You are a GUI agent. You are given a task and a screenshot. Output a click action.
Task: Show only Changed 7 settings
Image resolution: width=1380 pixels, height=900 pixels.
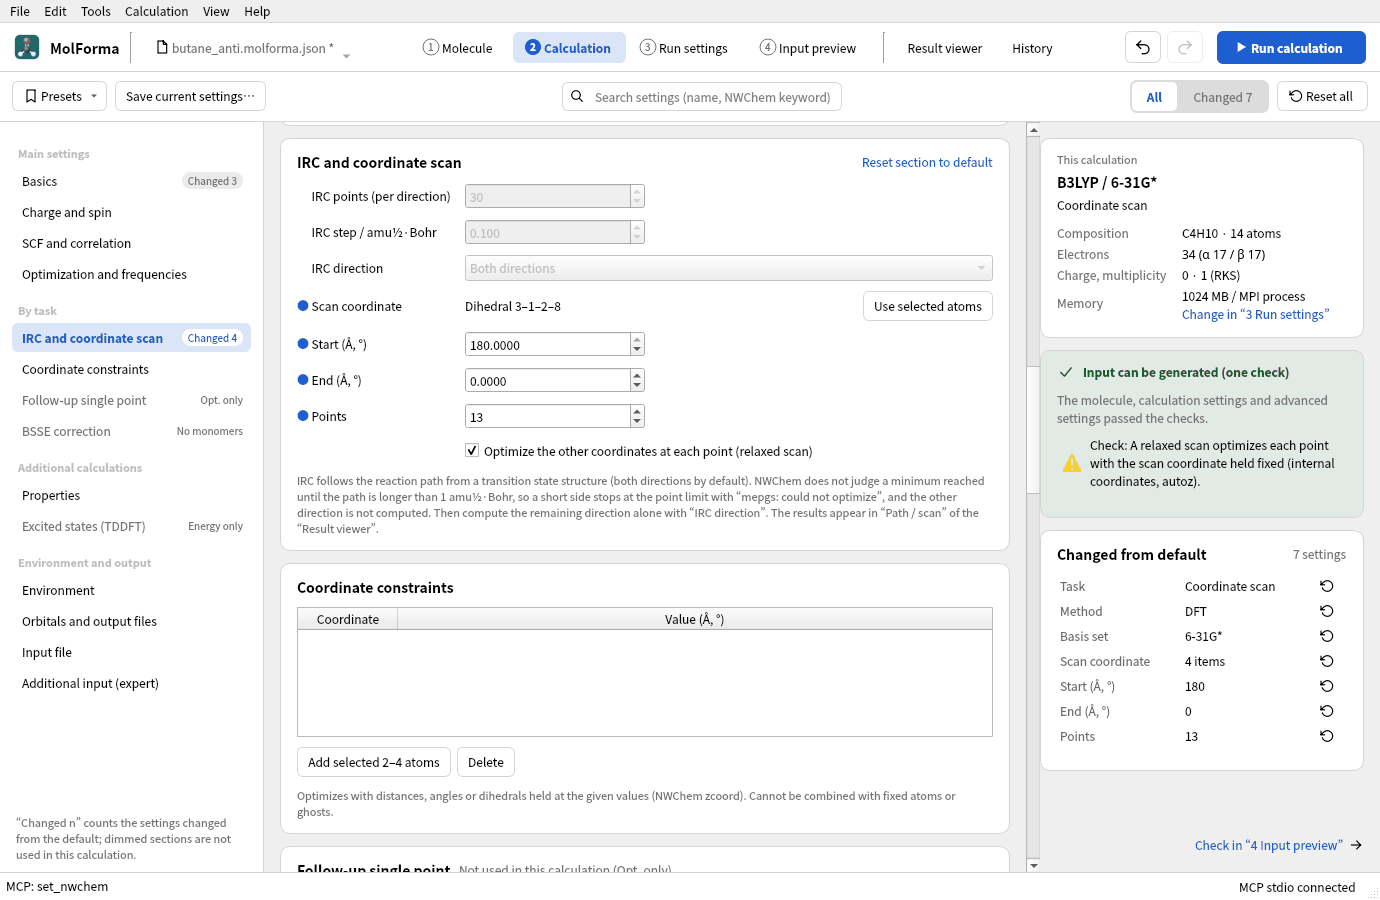coord(1222,97)
